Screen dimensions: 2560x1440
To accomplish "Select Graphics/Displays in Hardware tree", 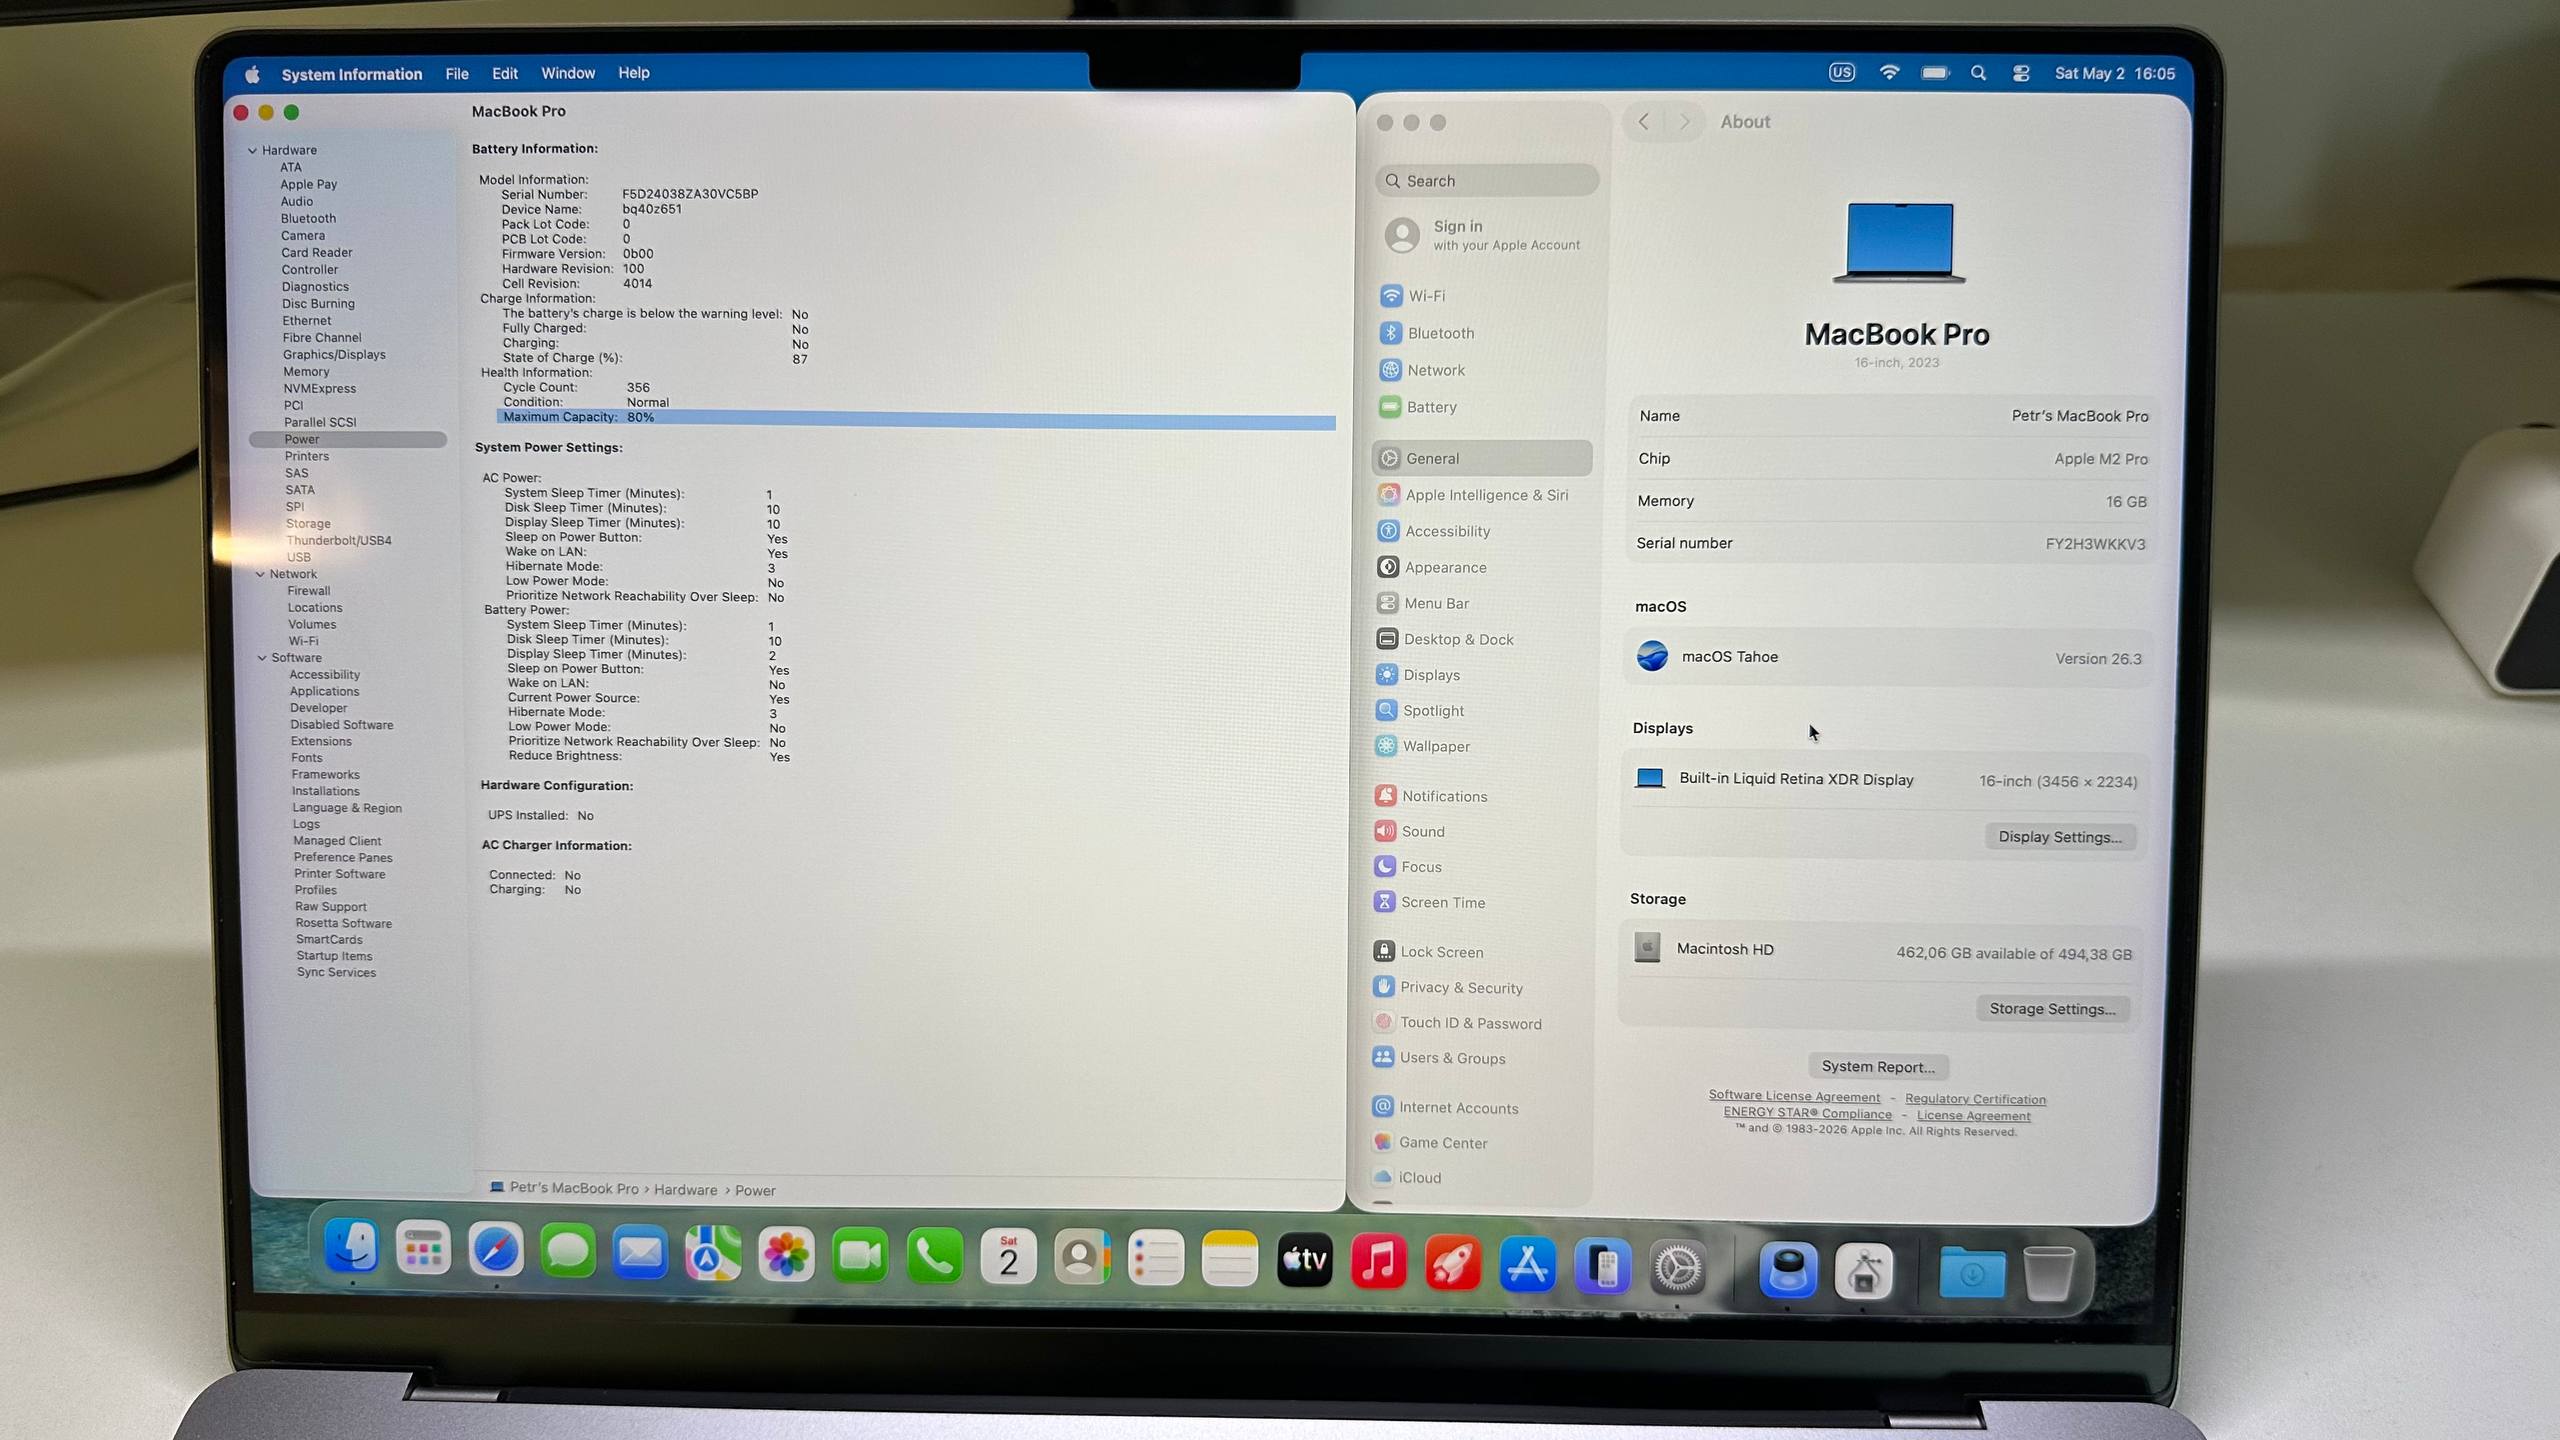I will pos(334,355).
